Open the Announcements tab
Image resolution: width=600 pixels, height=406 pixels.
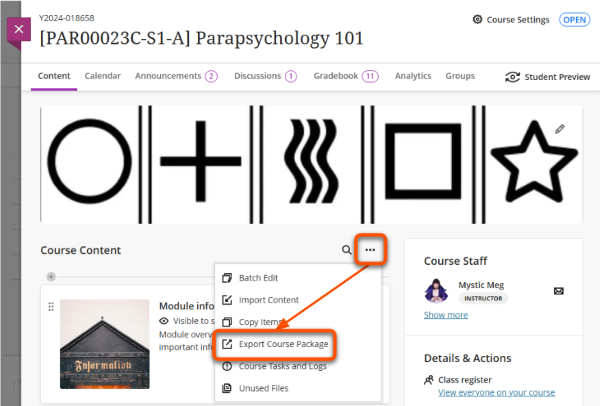[175, 76]
